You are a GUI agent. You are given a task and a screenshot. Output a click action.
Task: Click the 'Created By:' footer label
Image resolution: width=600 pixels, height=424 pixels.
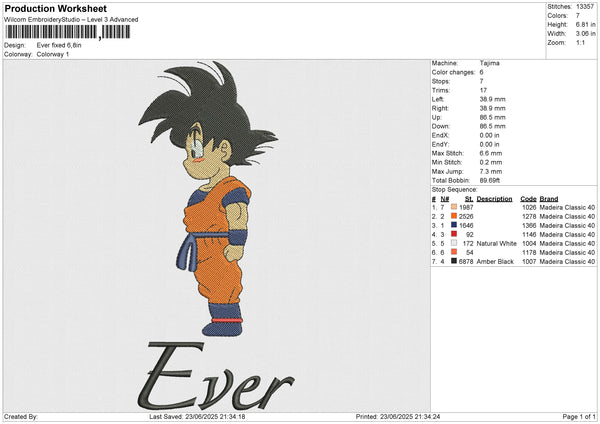tap(21, 416)
